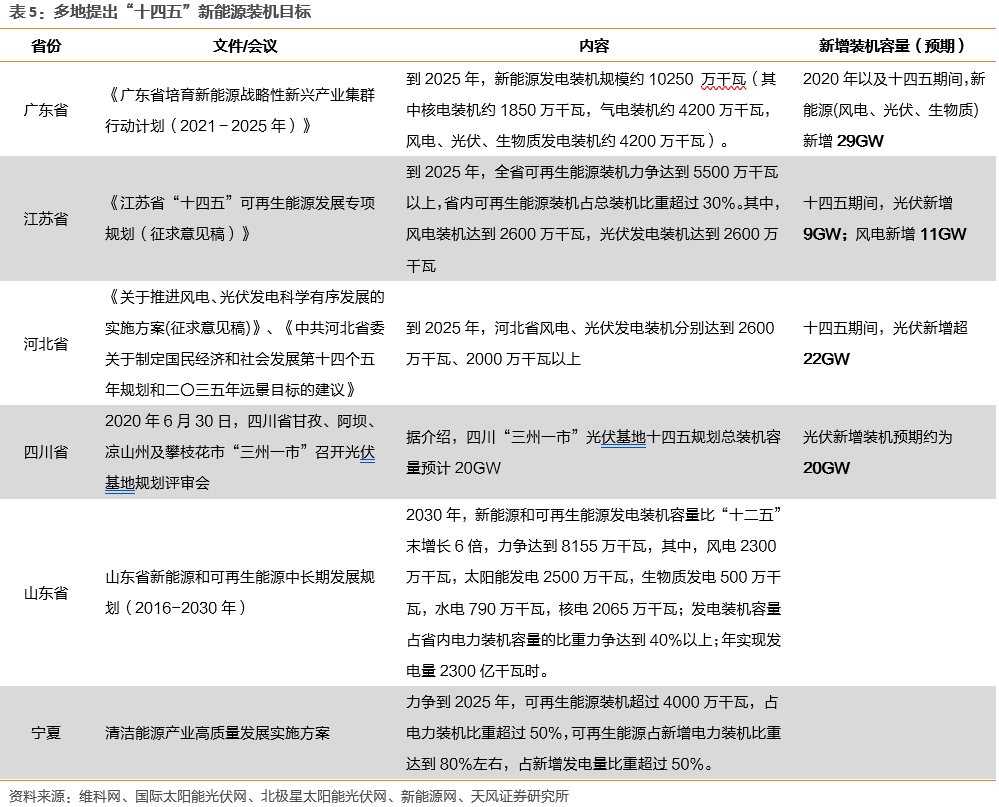Click the 广东省培育新能源战略性新兴产业集群 document cell
Screen dimensions: 999x807
[x=241, y=110]
